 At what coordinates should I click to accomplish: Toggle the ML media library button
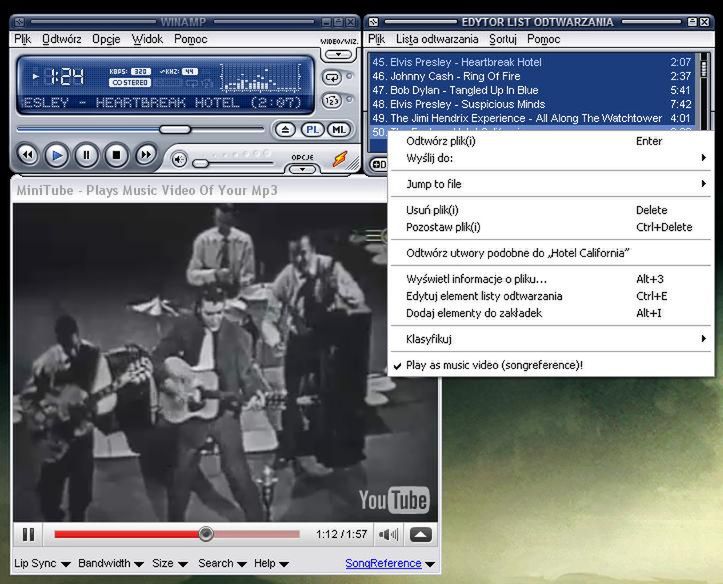[x=339, y=130]
